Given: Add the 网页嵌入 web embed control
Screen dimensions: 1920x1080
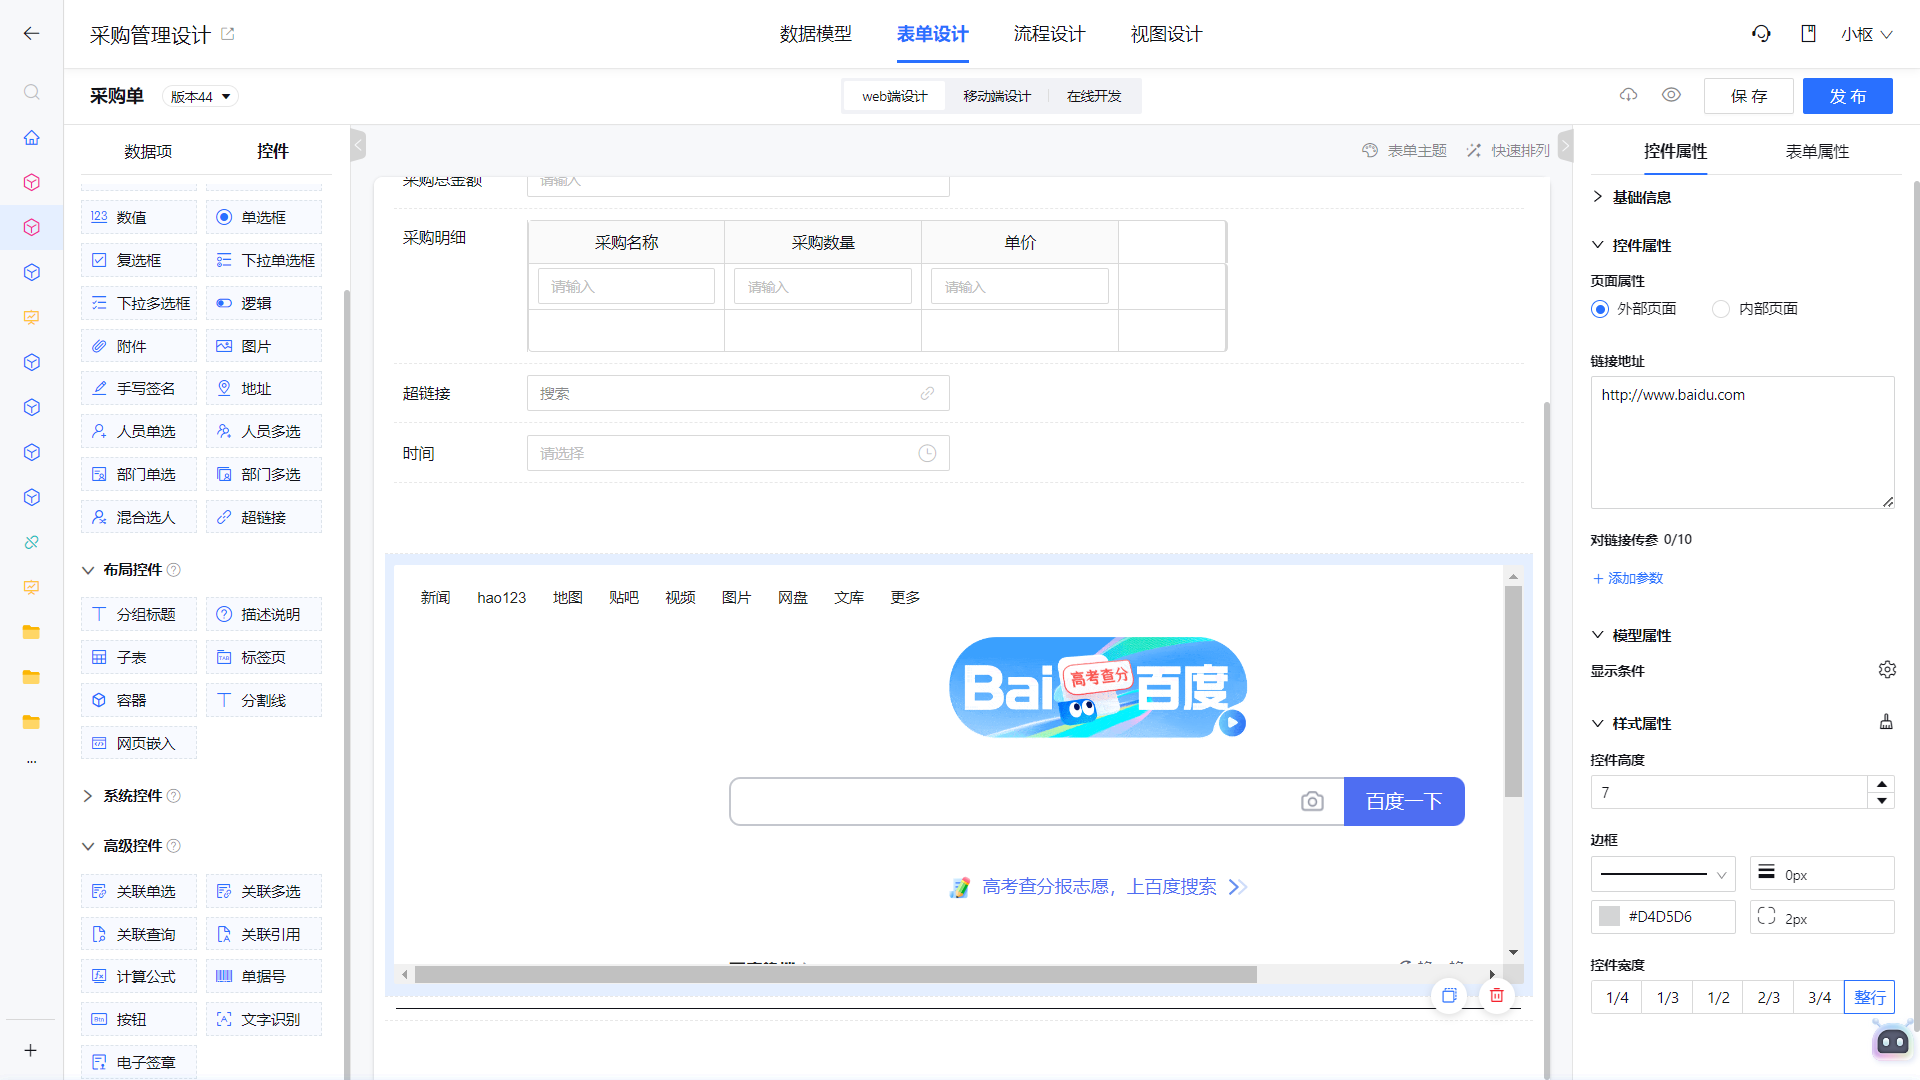Looking at the screenshot, I should pyautogui.click(x=139, y=743).
